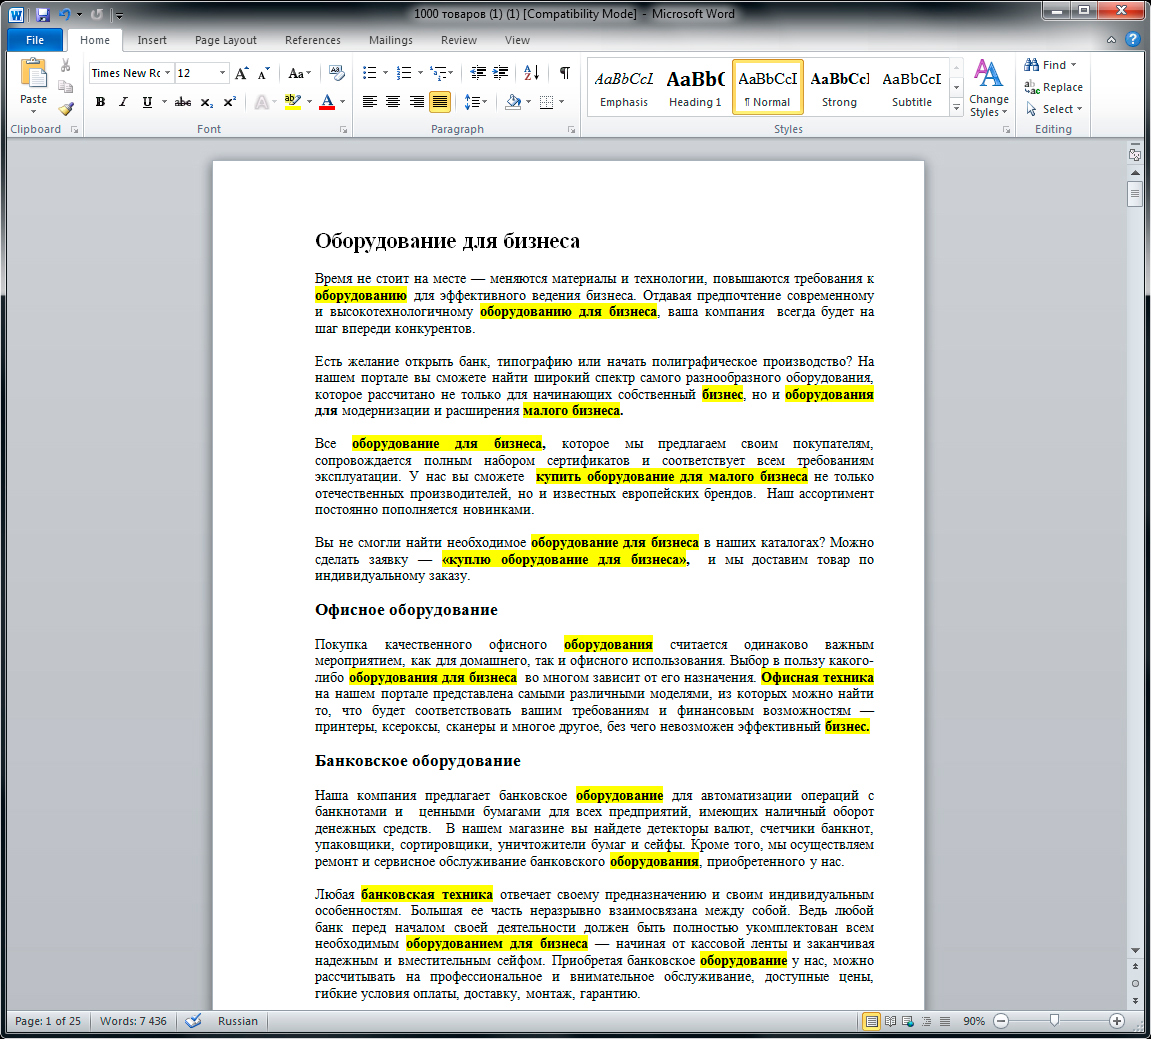
Task: Cut selection with scissors icon
Action: click(x=65, y=65)
